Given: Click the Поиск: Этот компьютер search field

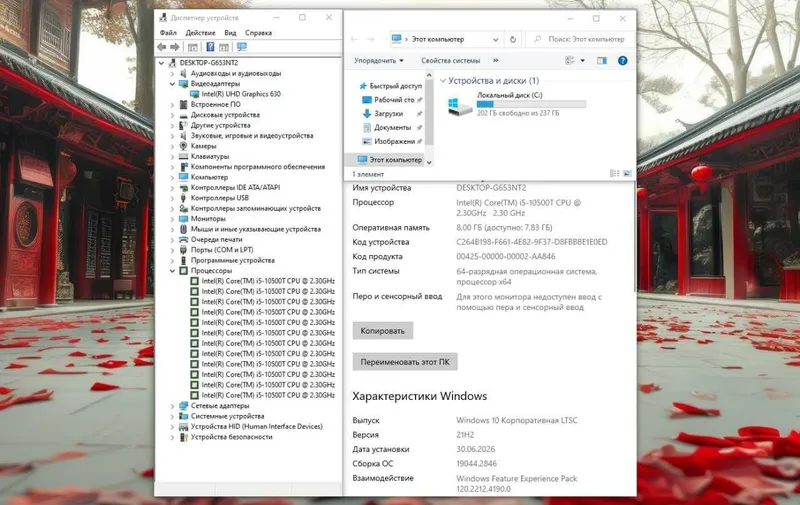Looking at the screenshot, I should click(x=581, y=39).
